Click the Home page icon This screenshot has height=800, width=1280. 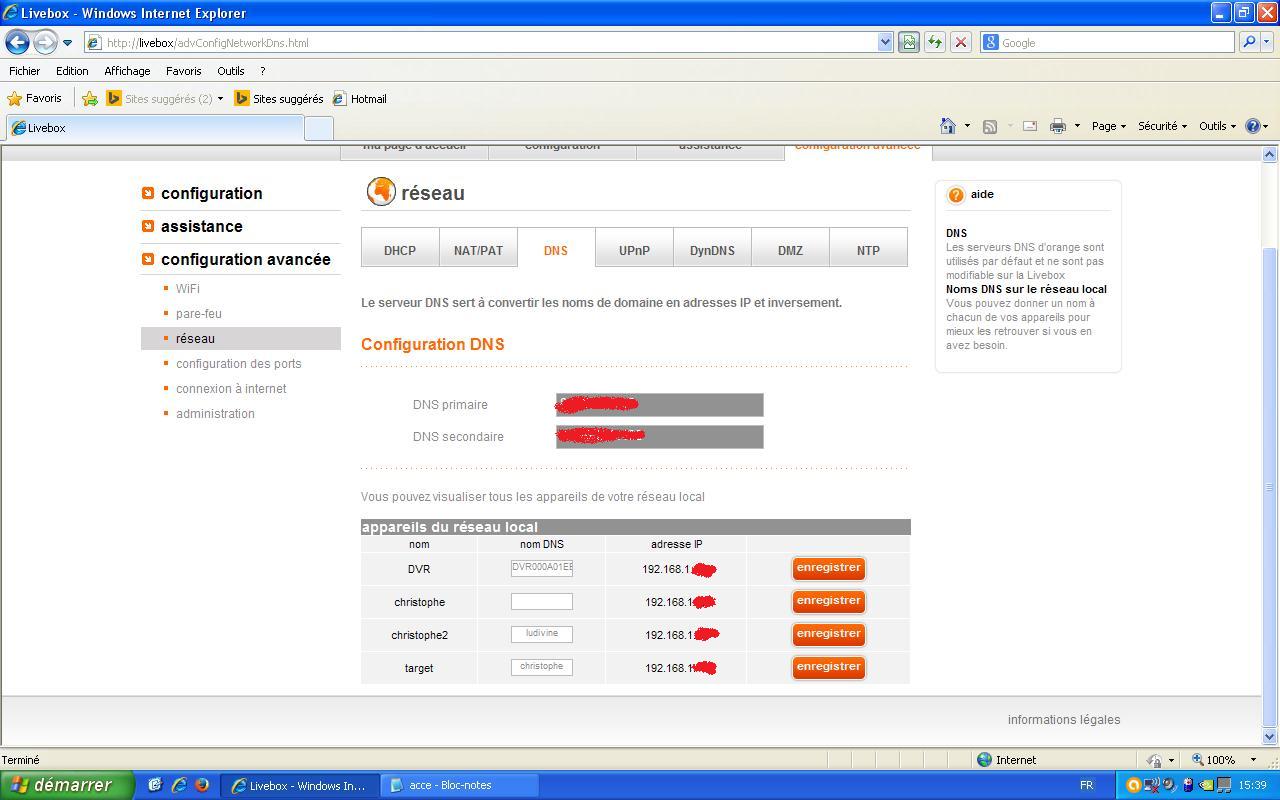point(948,126)
